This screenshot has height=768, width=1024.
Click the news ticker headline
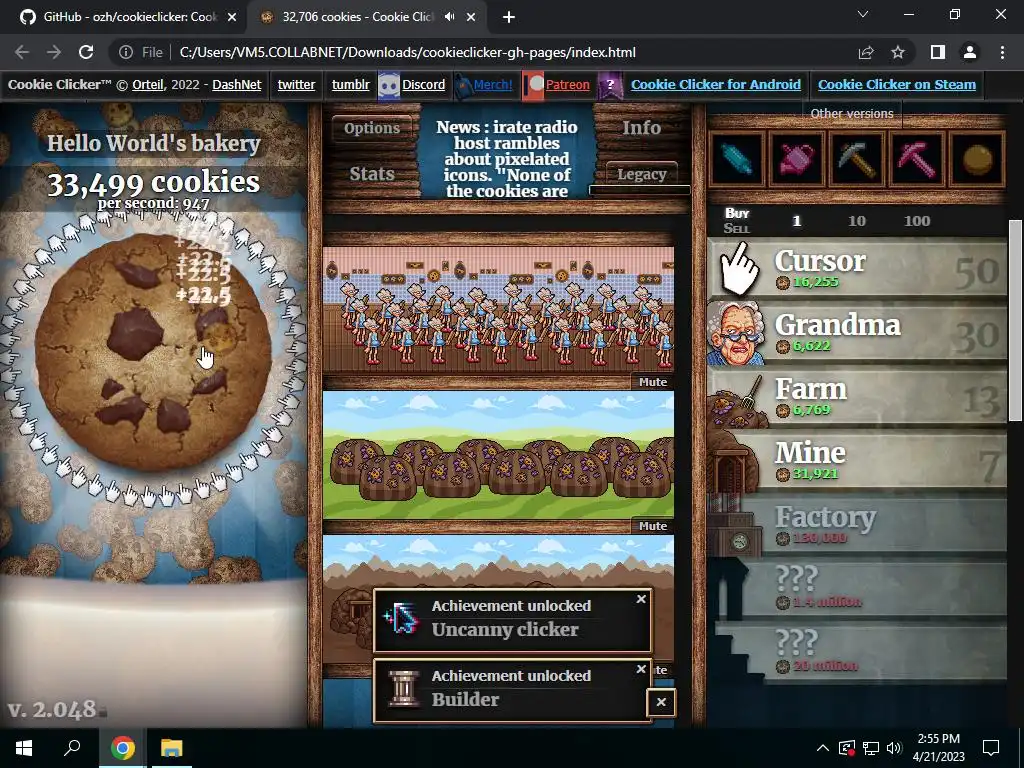pos(507,159)
